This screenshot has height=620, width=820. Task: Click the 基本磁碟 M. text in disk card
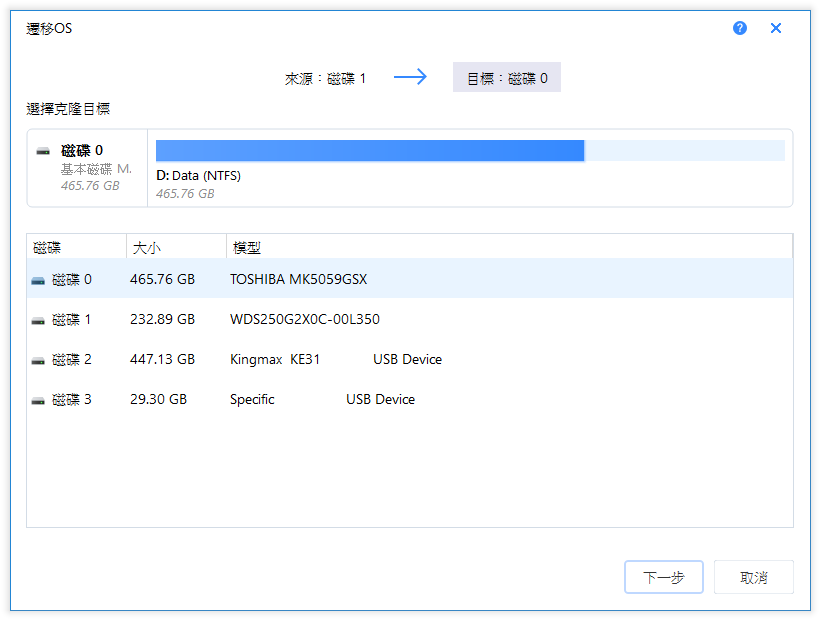coord(96,169)
